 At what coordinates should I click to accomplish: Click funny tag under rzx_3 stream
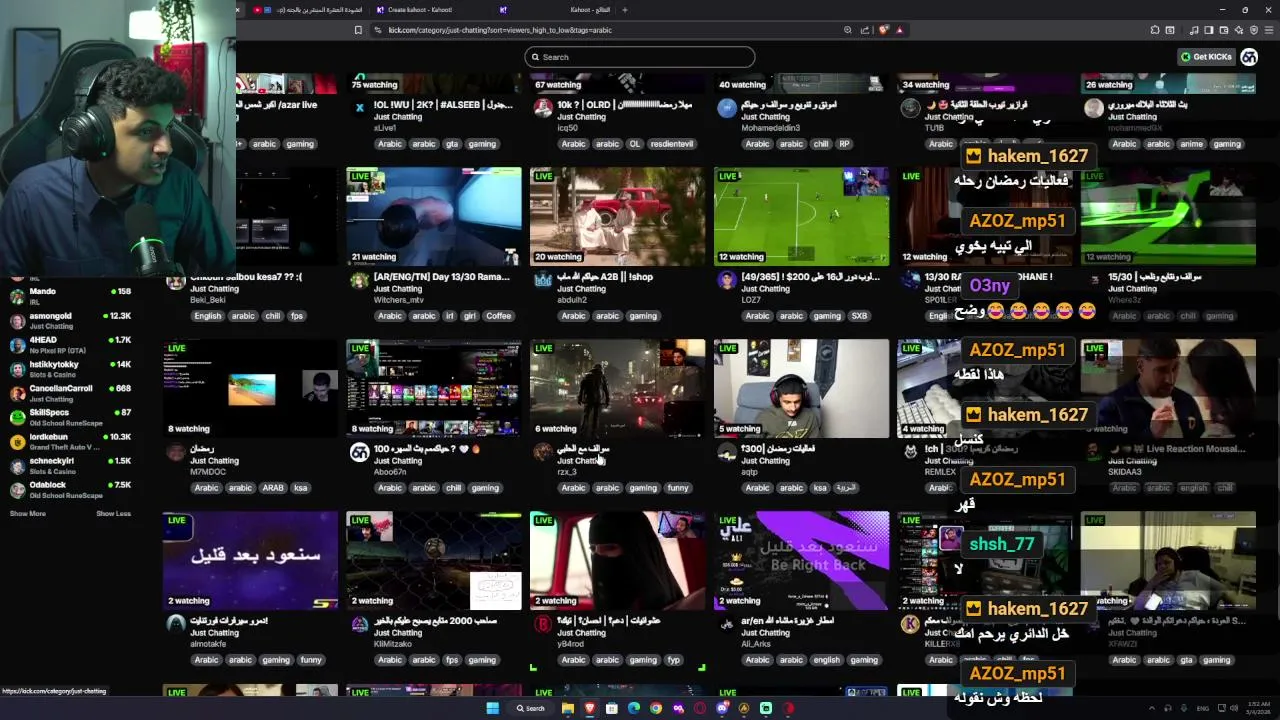pyautogui.click(x=678, y=488)
